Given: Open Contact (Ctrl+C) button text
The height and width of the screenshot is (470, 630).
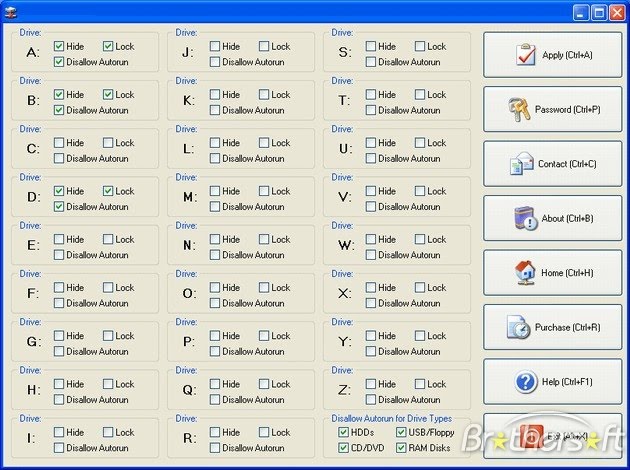Looking at the screenshot, I should pos(567,164).
